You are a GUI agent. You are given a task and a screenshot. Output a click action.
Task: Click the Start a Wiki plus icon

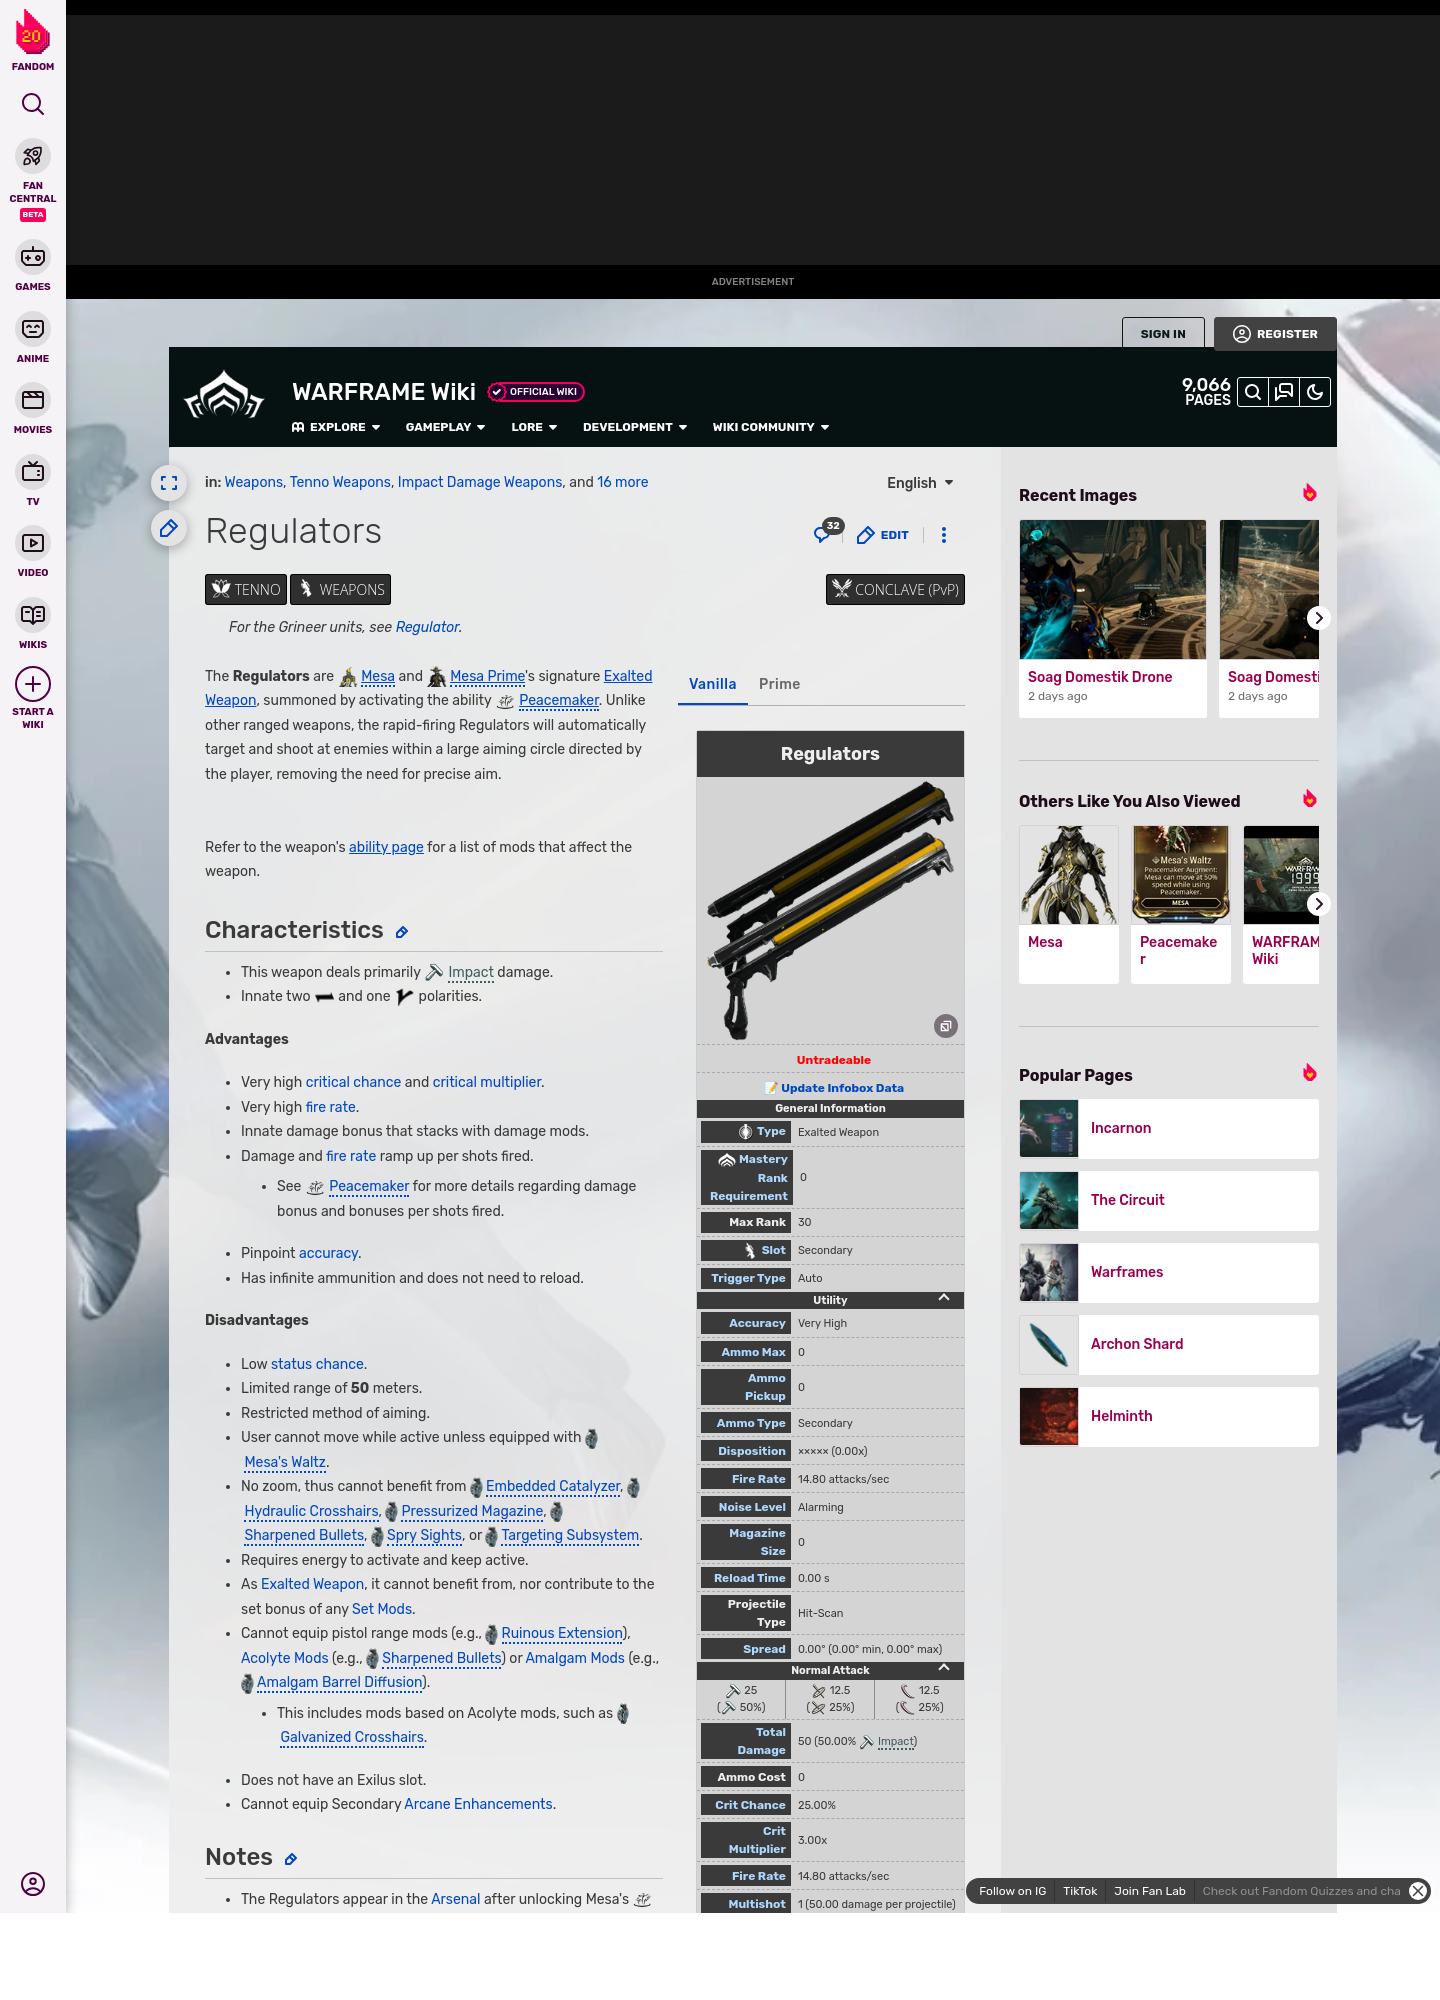point(33,684)
